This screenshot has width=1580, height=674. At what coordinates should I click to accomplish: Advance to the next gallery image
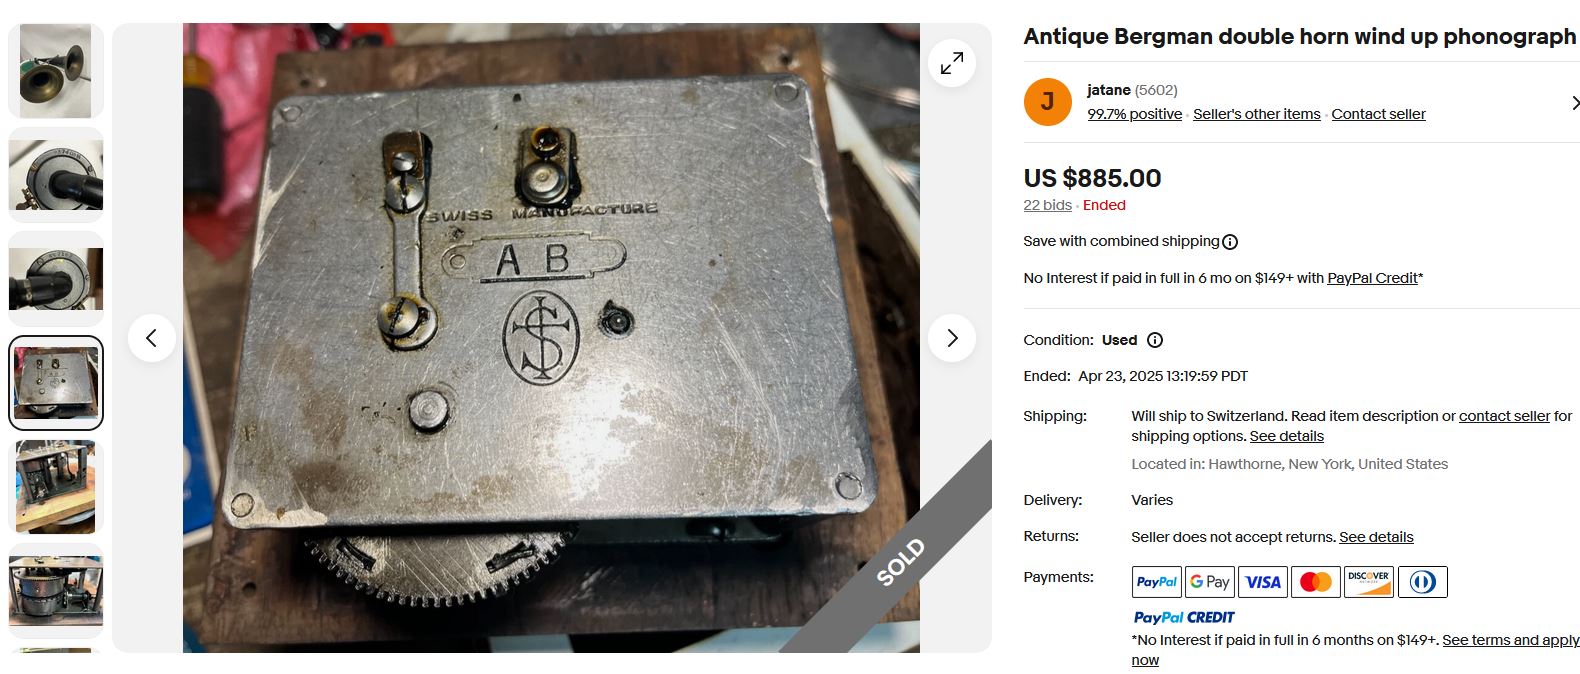952,338
